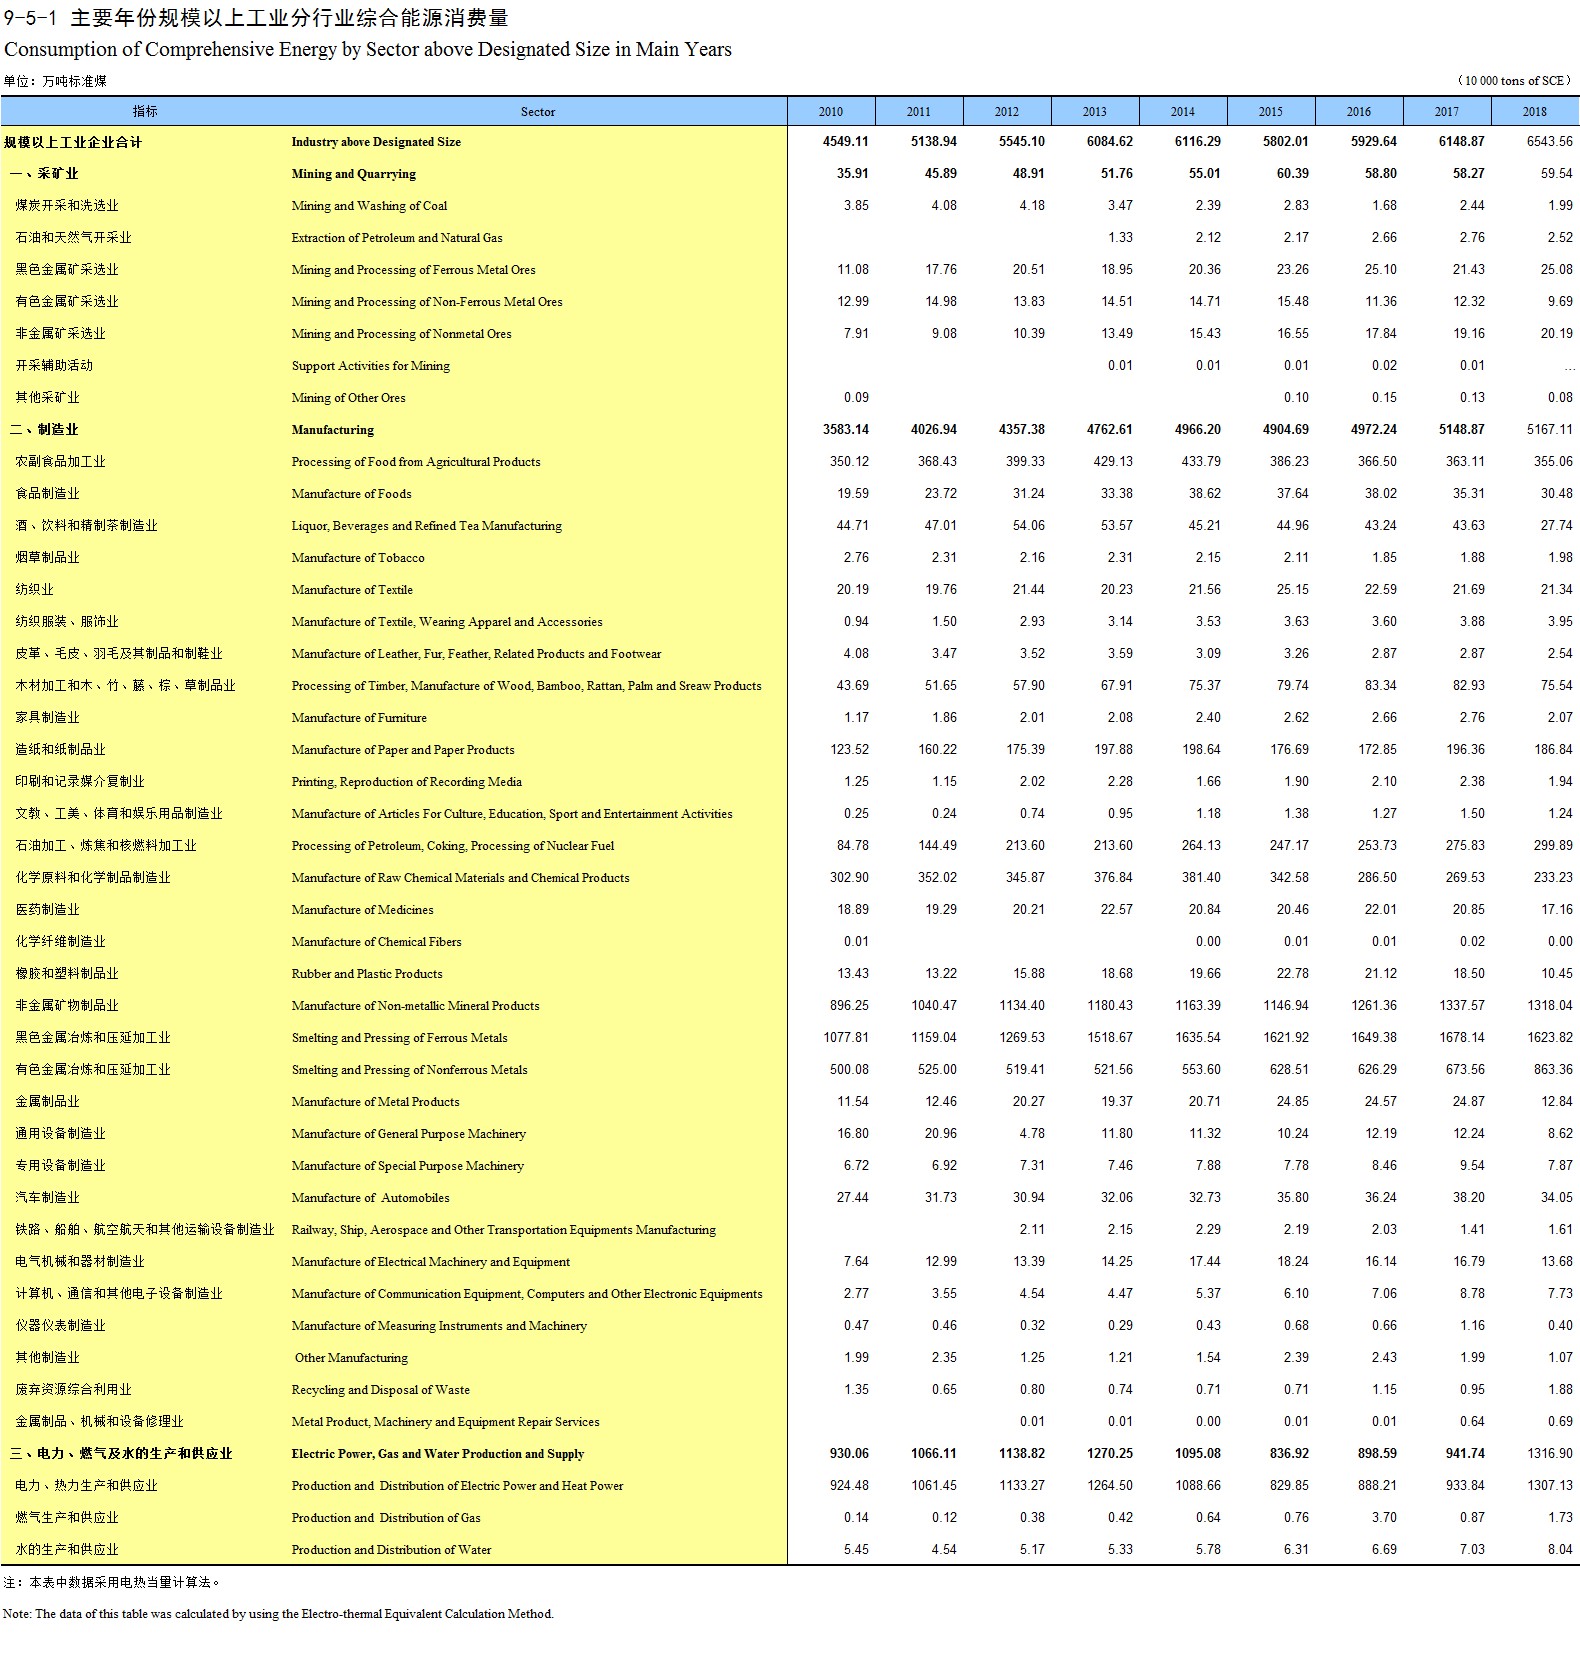Click the 1678.14 Ferrous Metals 2017 value
Image resolution: width=1580 pixels, height=1662 pixels.
pos(1461,1038)
